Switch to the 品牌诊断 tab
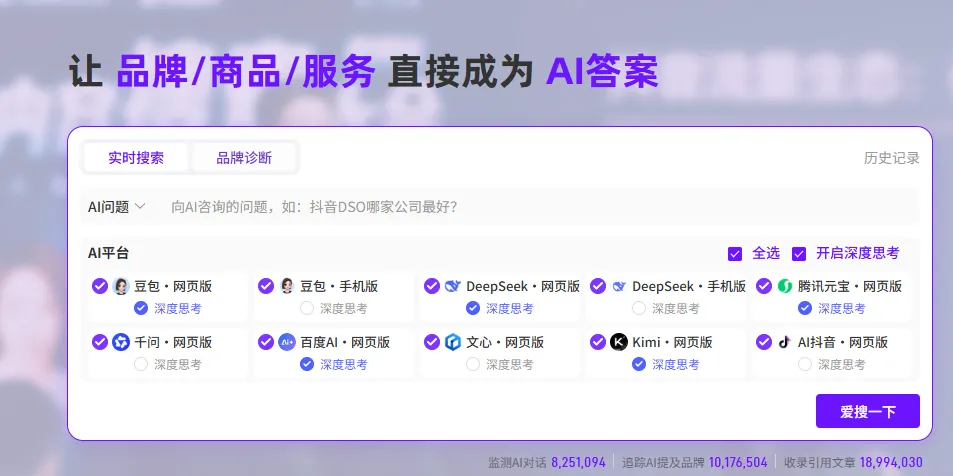This screenshot has width=953, height=476. pyautogui.click(x=244, y=158)
